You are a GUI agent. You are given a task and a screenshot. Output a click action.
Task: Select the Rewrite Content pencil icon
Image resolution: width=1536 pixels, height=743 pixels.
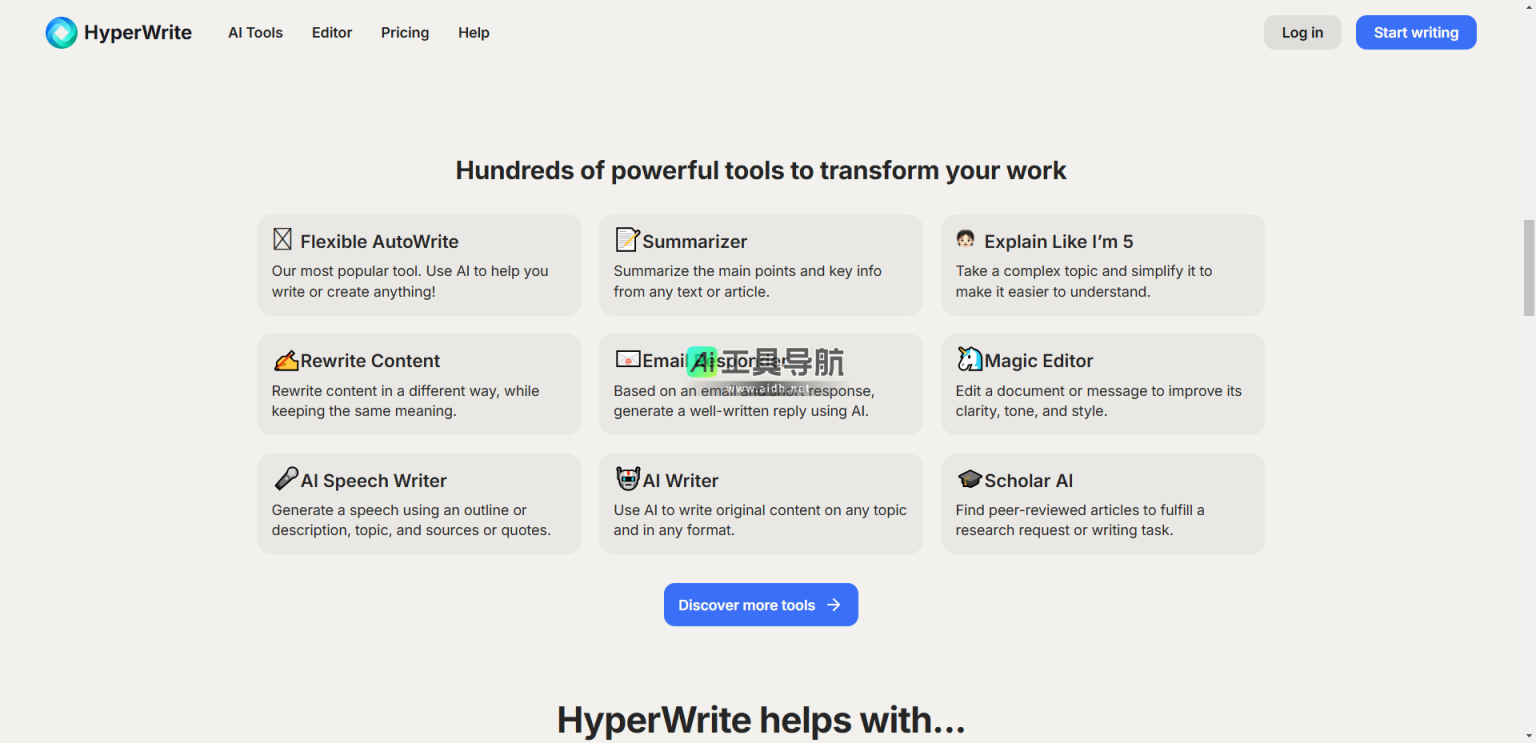click(285, 359)
